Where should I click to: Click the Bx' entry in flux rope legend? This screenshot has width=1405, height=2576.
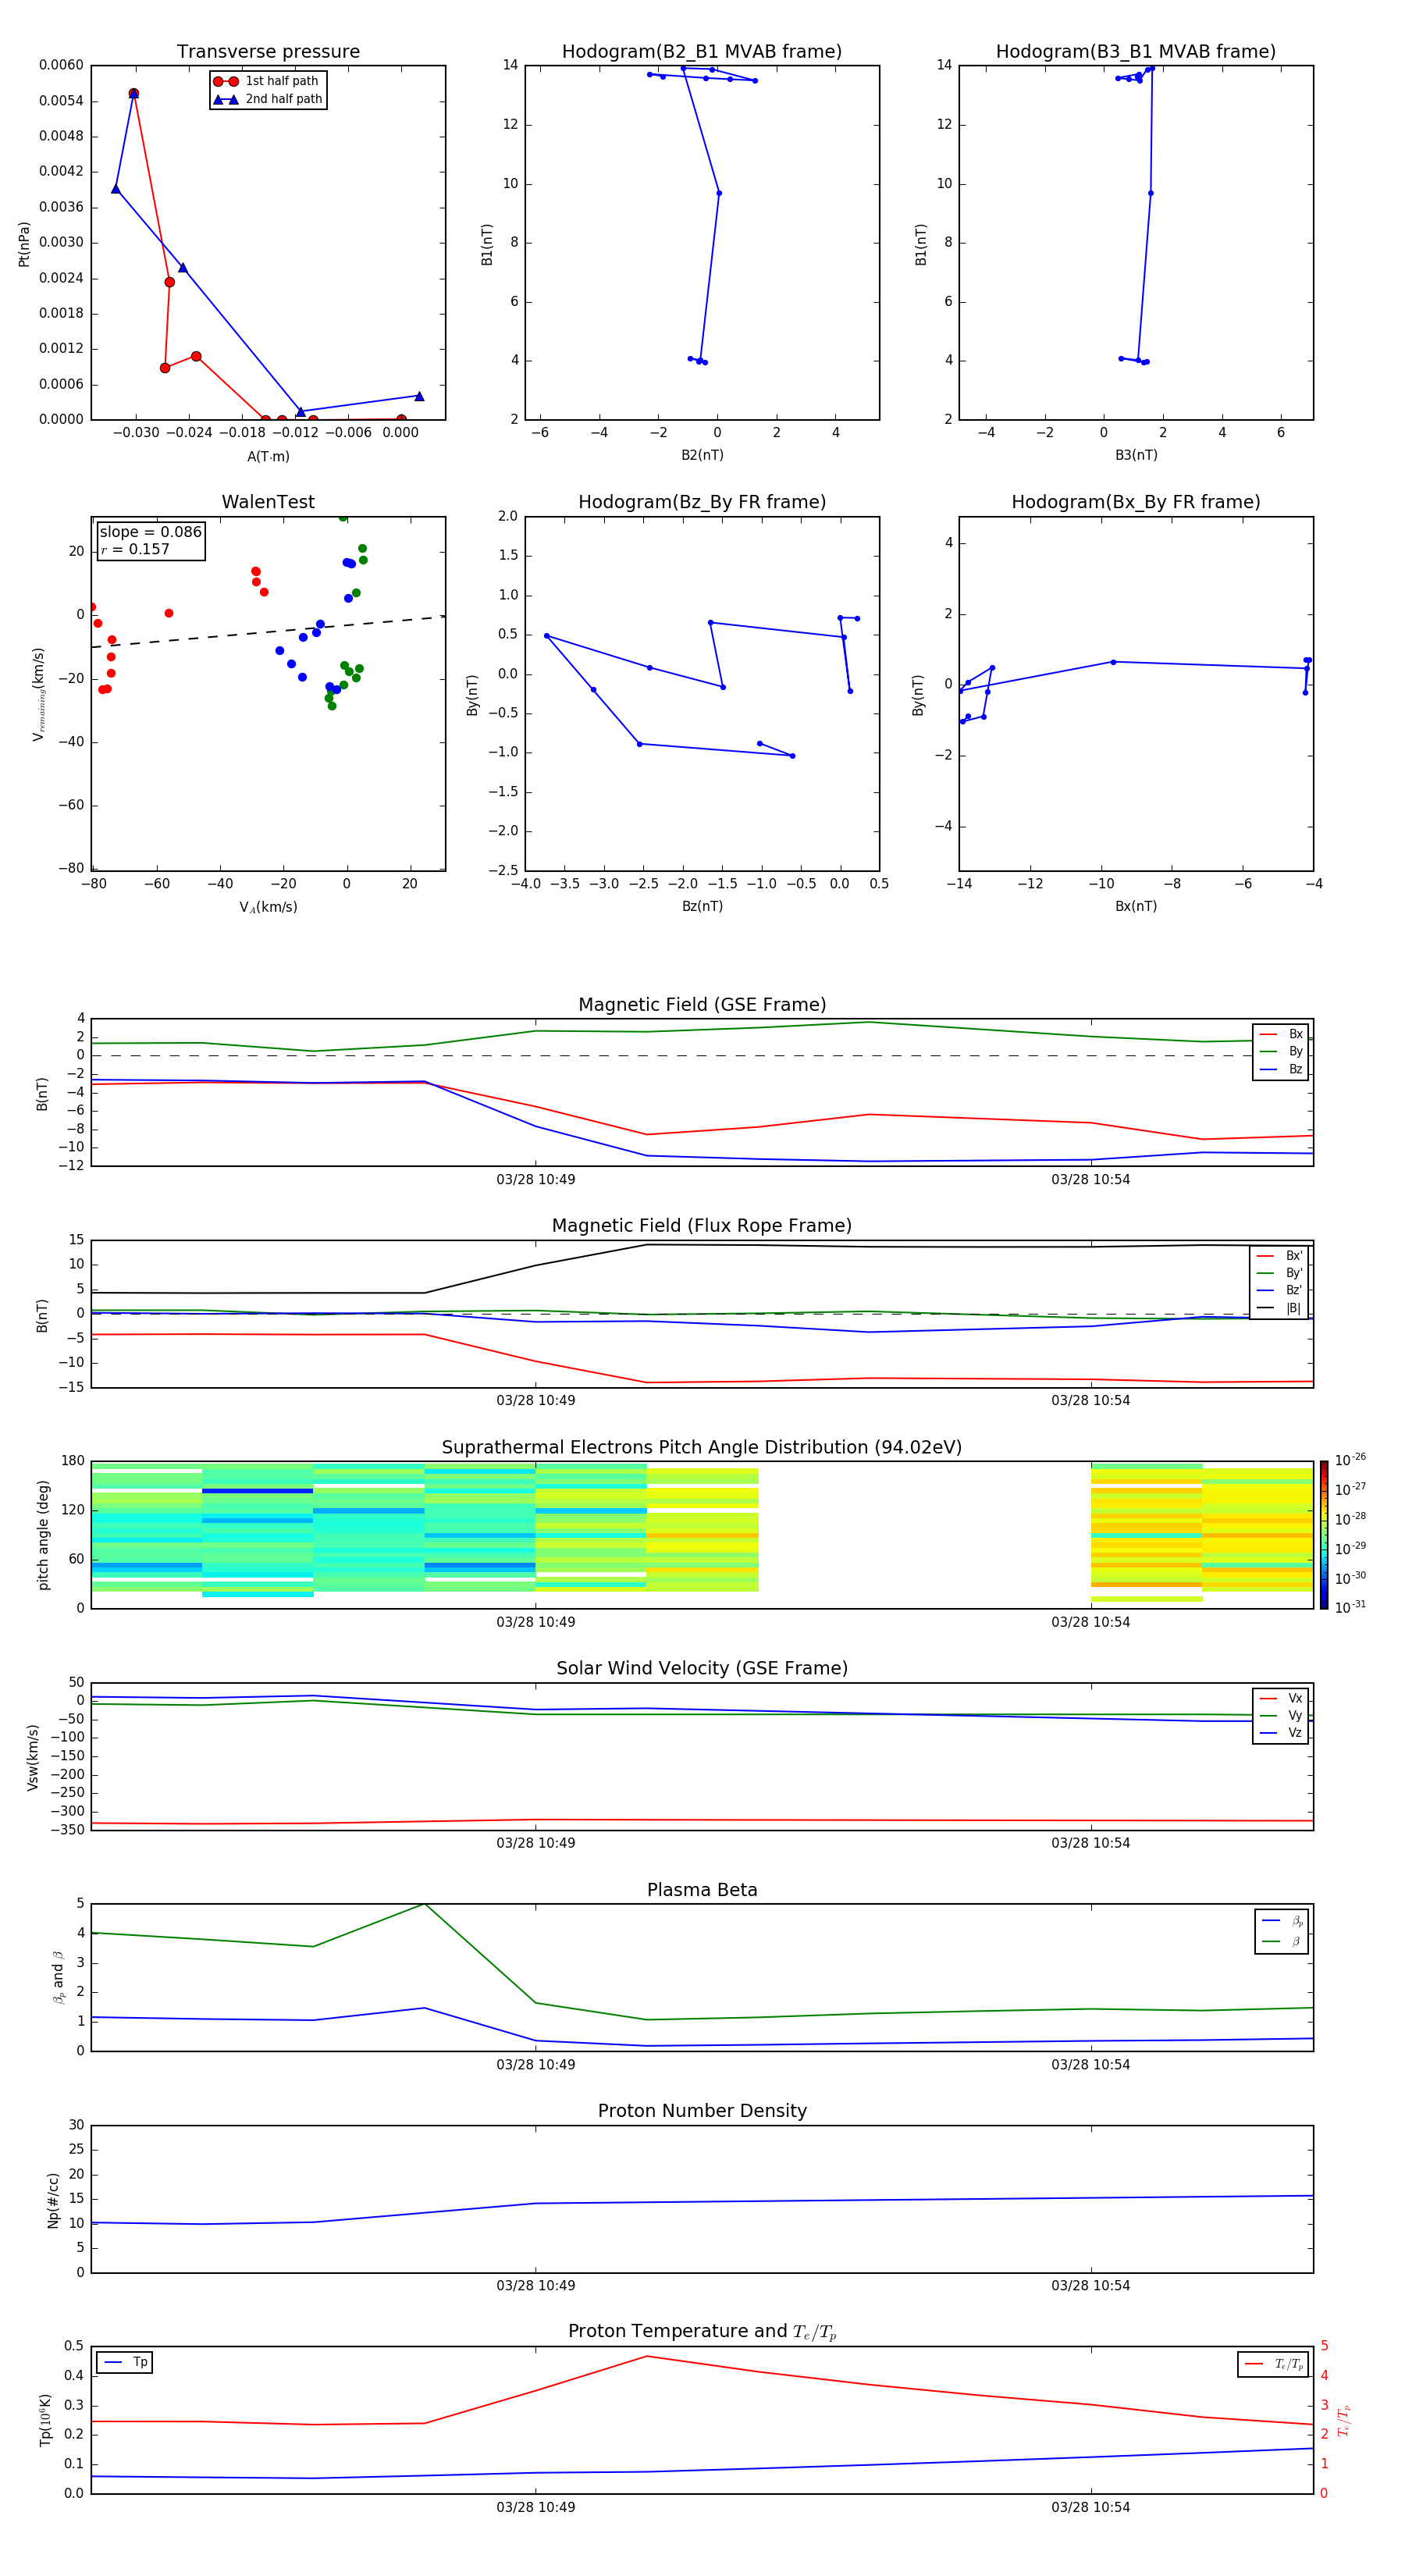(x=1279, y=1256)
